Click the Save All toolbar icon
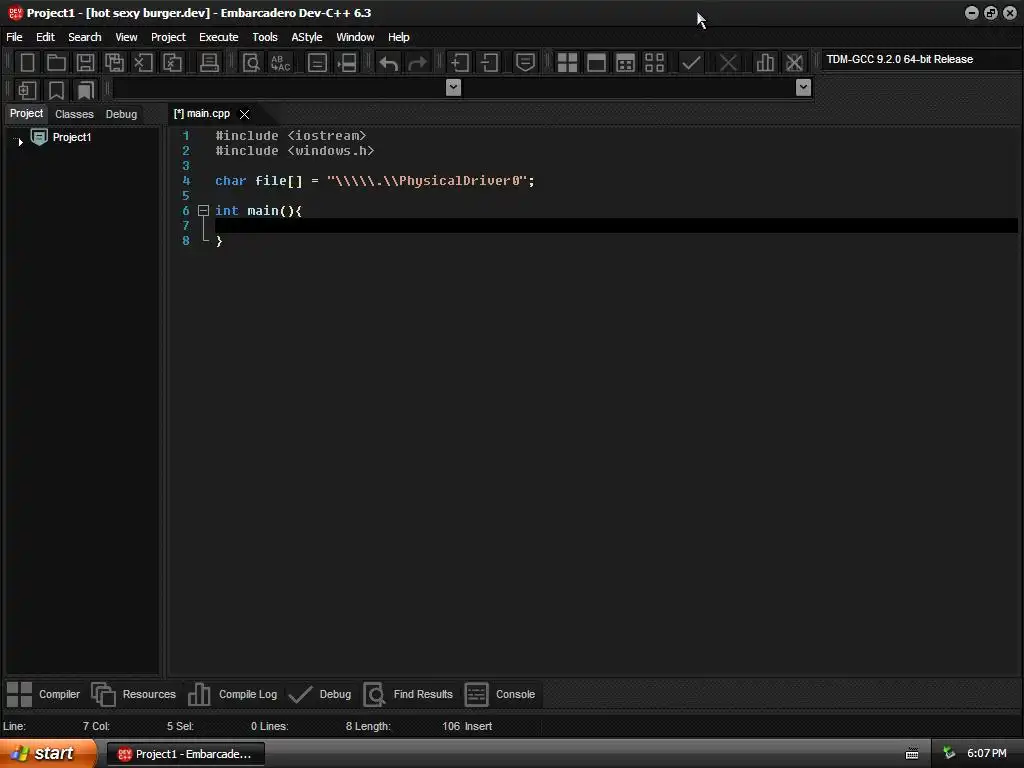Image resolution: width=1024 pixels, height=768 pixels. coord(114,63)
